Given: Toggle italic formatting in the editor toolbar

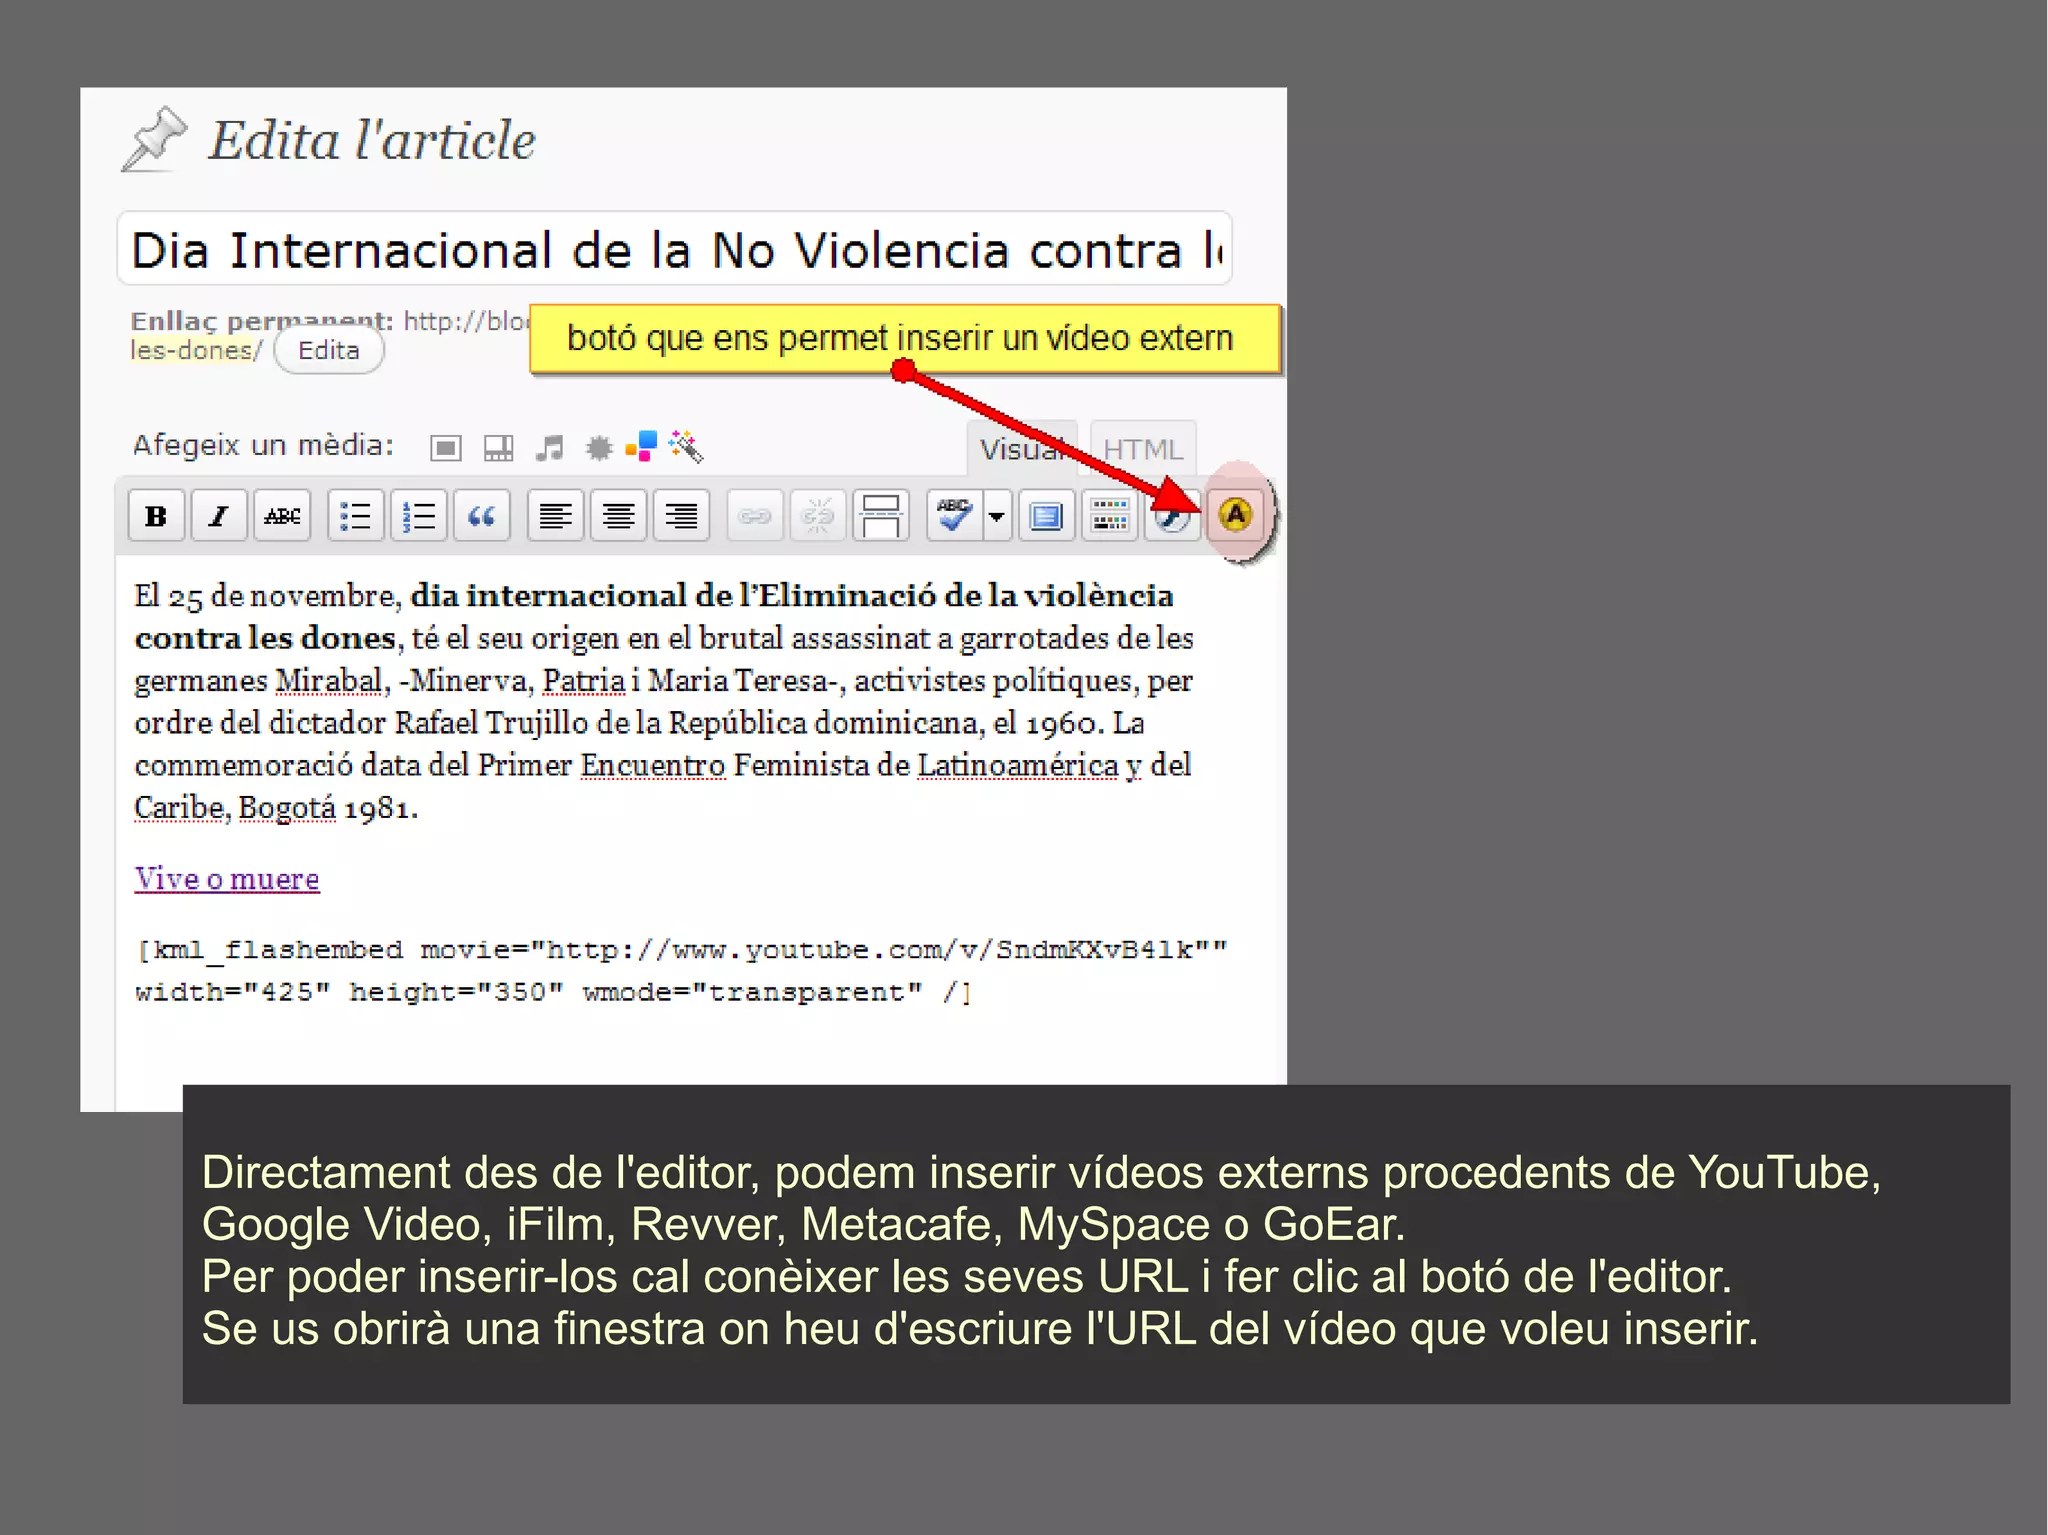Looking at the screenshot, I should (219, 516).
